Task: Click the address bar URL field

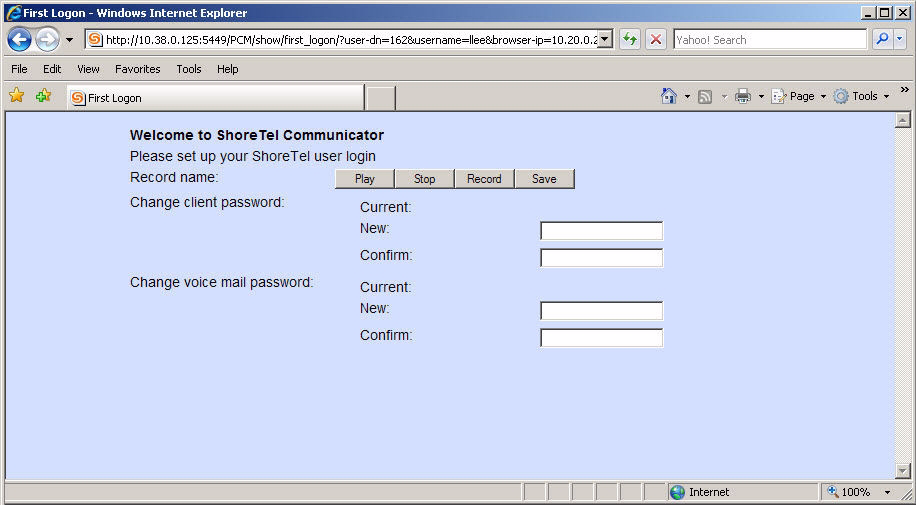Action: (x=351, y=40)
